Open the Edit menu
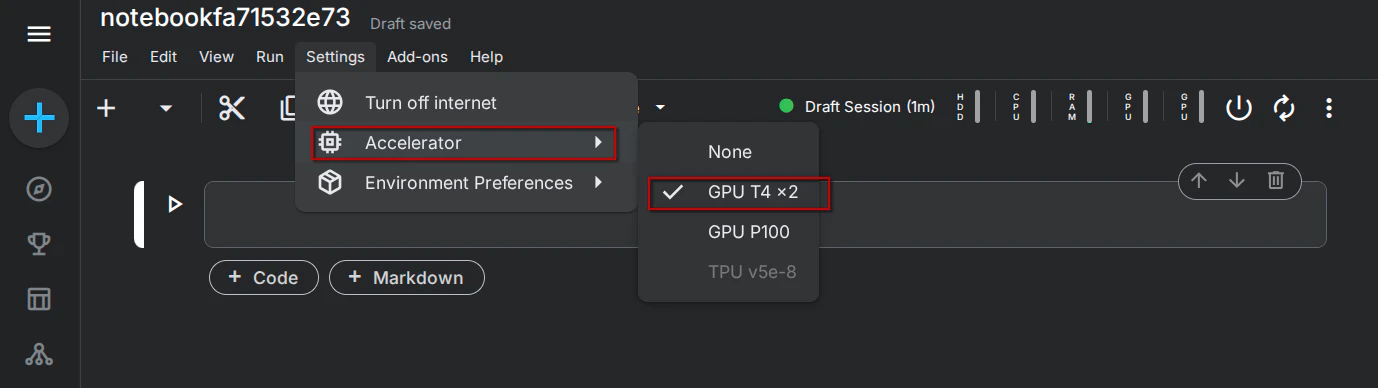 (x=163, y=57)
